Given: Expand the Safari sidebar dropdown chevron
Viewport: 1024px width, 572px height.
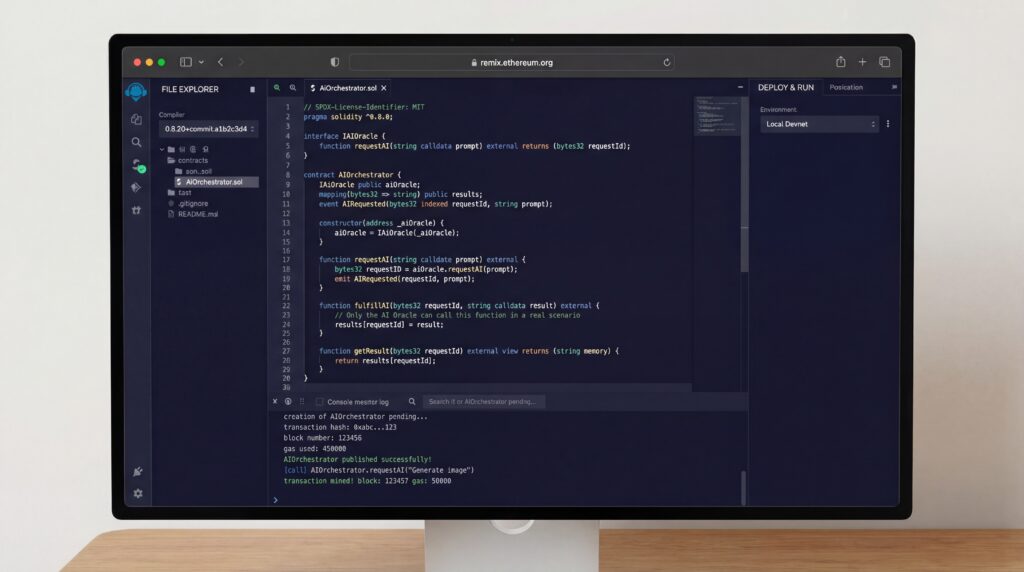Looking at the screenshot, I should 201,62.
